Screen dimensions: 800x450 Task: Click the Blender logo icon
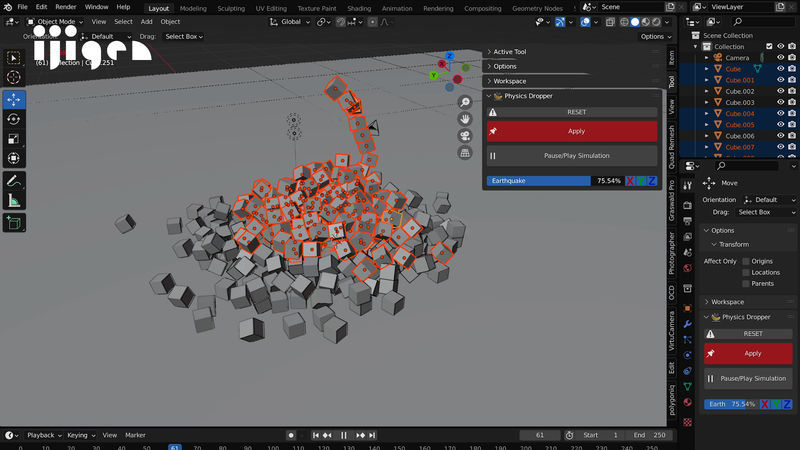pyautogui.click(x=8, y=7)
